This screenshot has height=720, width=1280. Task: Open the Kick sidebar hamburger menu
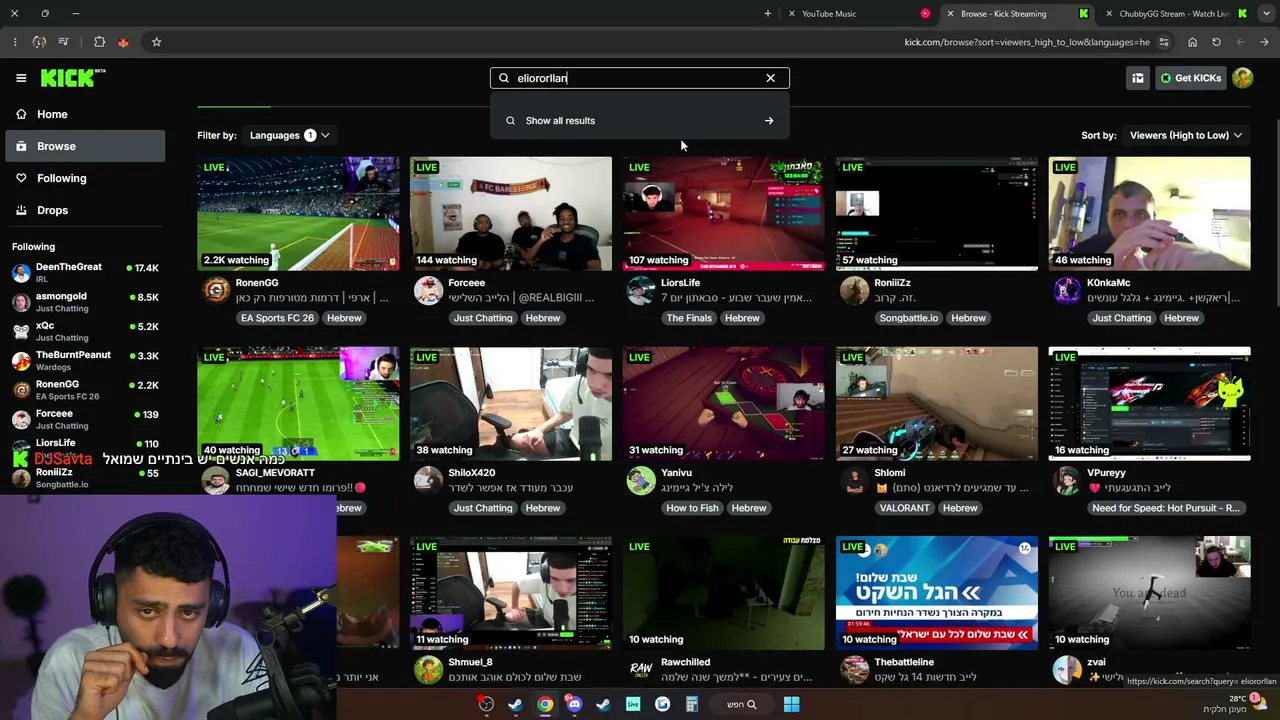(x=21, y=78)
